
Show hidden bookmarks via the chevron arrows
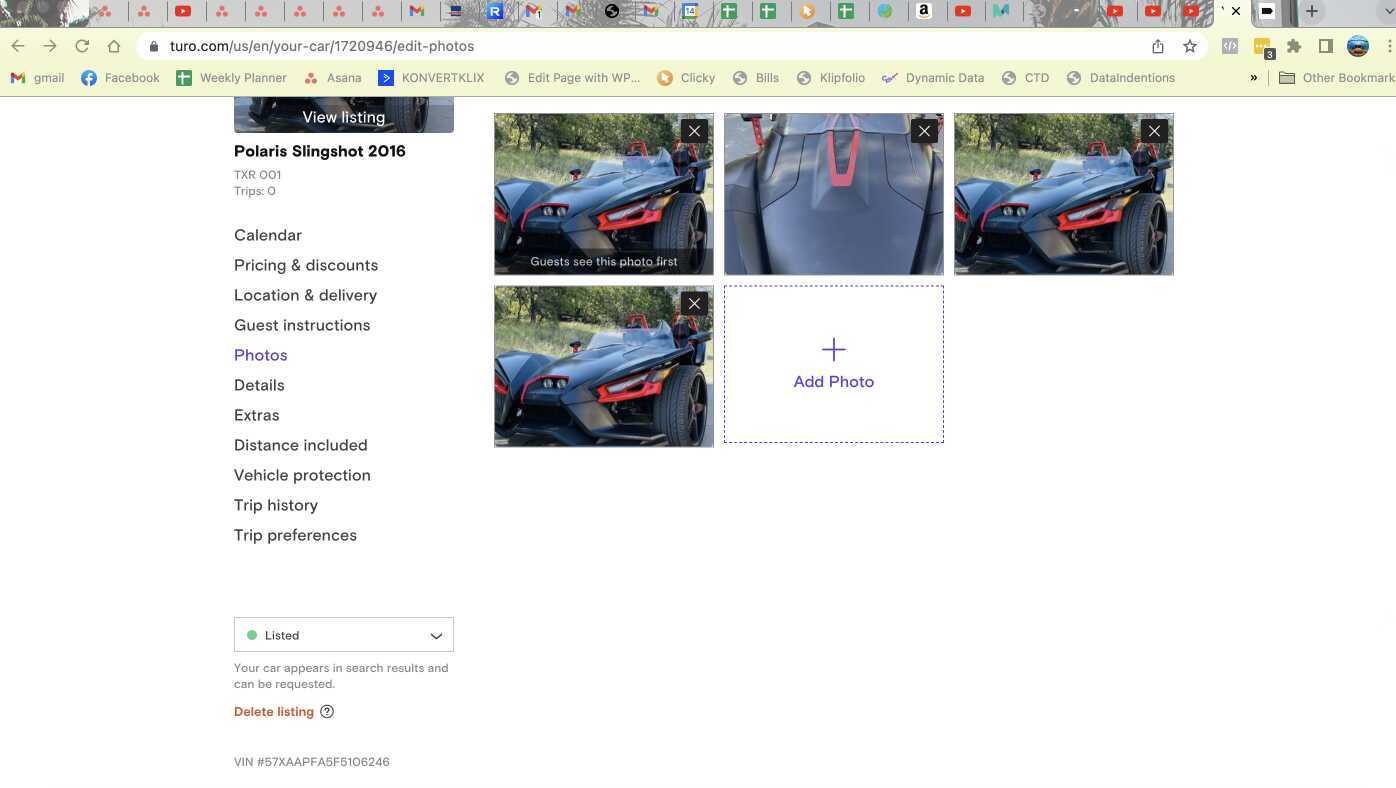point(1254,78)
